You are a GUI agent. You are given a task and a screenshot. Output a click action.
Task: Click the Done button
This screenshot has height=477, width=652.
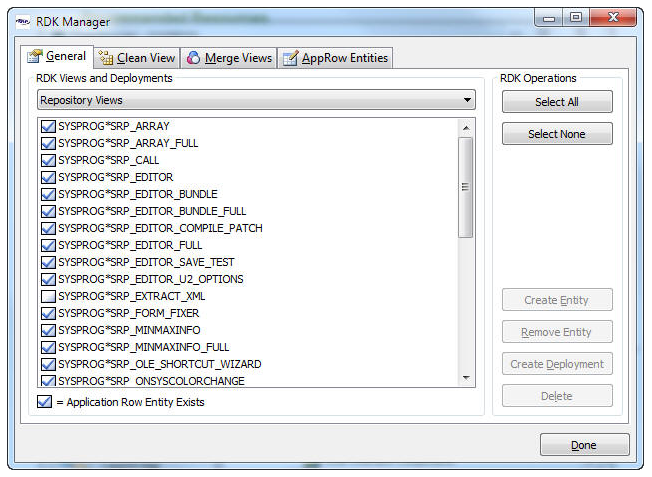pyautogui.click(x=584, y=445)
